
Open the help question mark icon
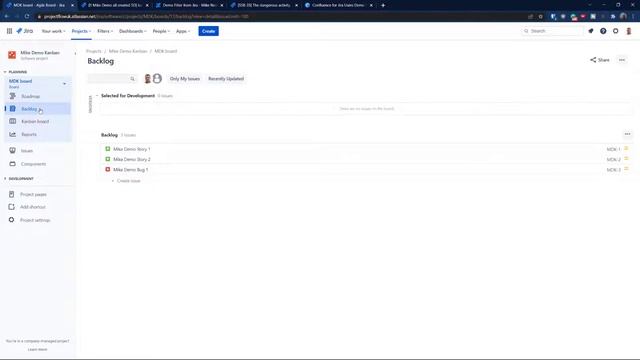point(603,31)
